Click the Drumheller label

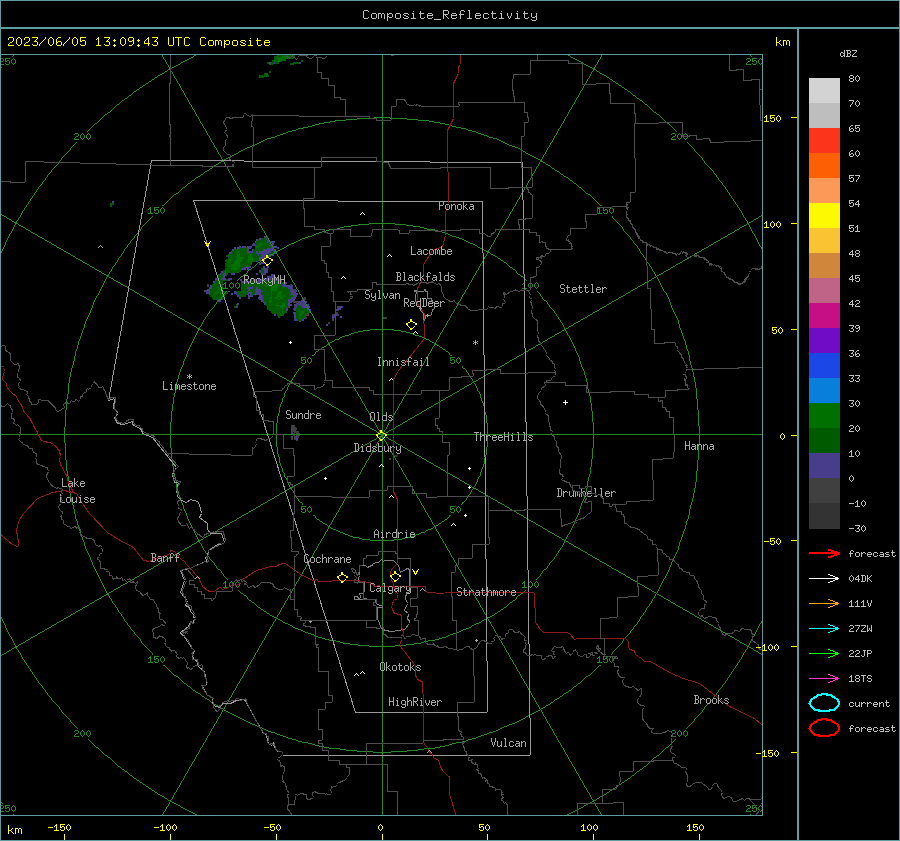coord(586,493)
